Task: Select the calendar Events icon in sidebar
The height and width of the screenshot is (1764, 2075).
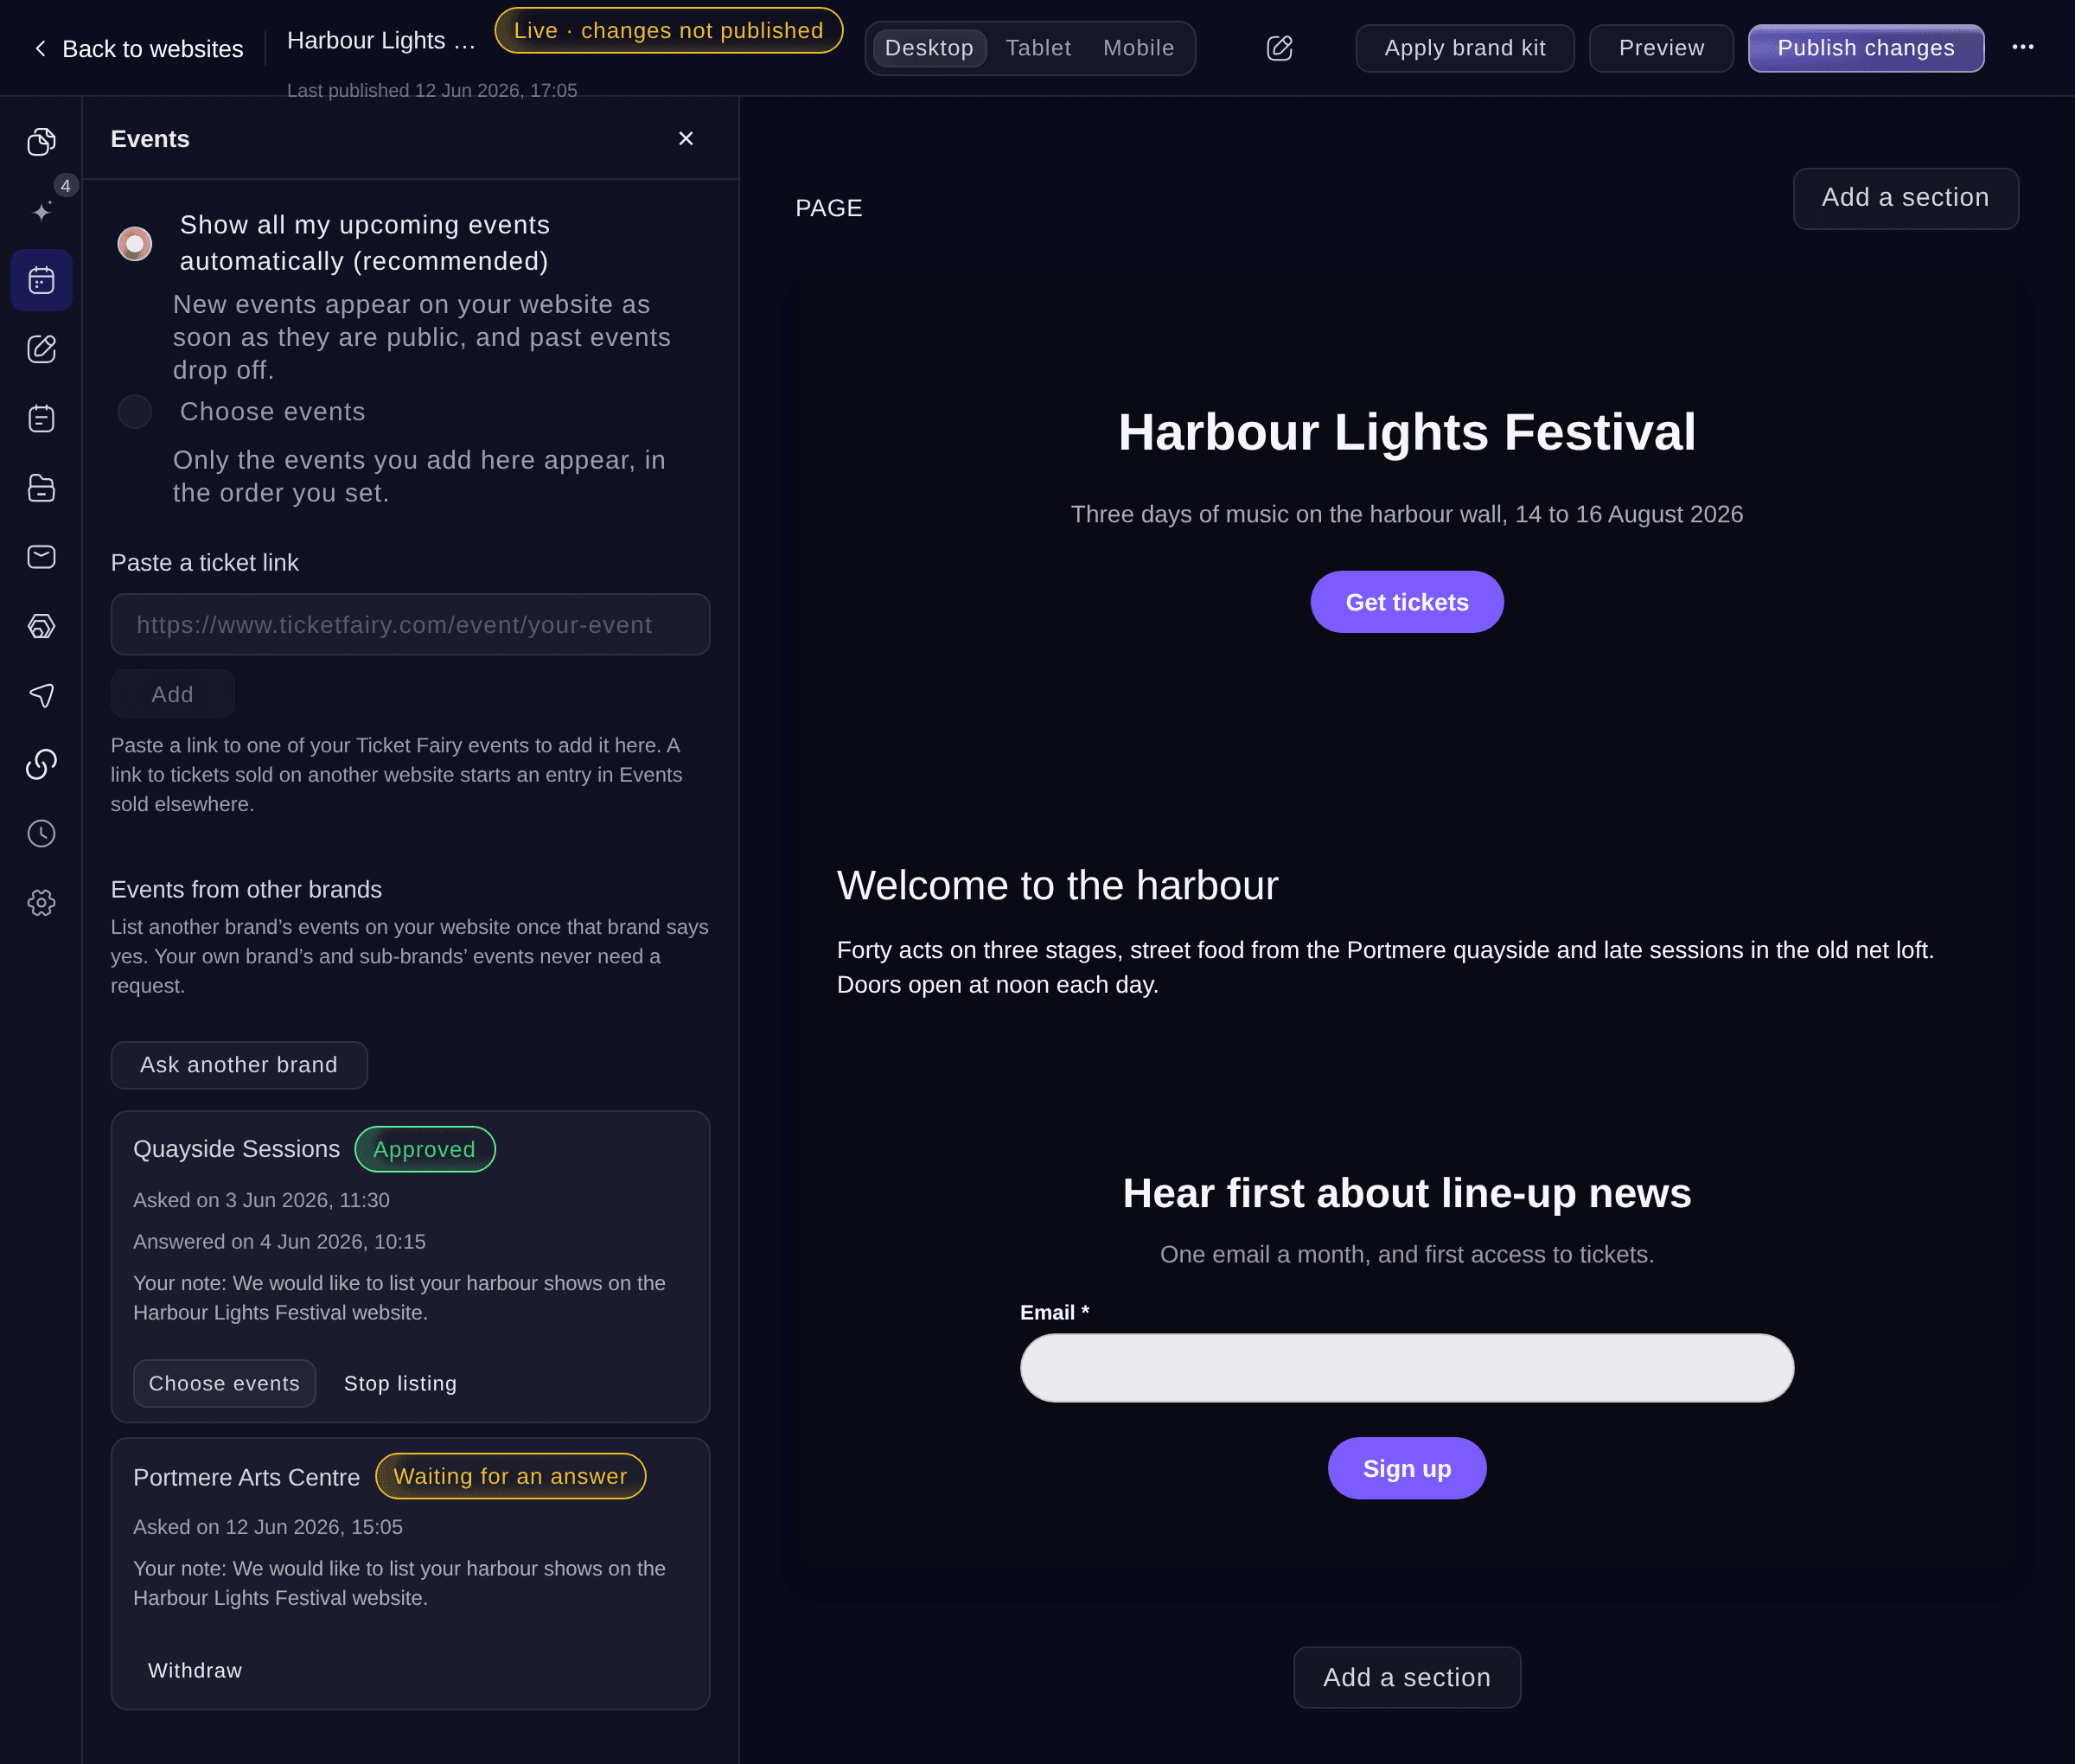Action: pyautogui.click(x=41, y=280)
